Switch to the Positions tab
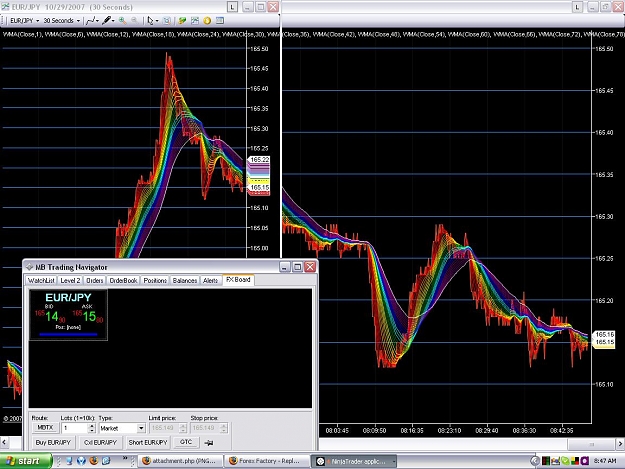 (x=155, y=281)
